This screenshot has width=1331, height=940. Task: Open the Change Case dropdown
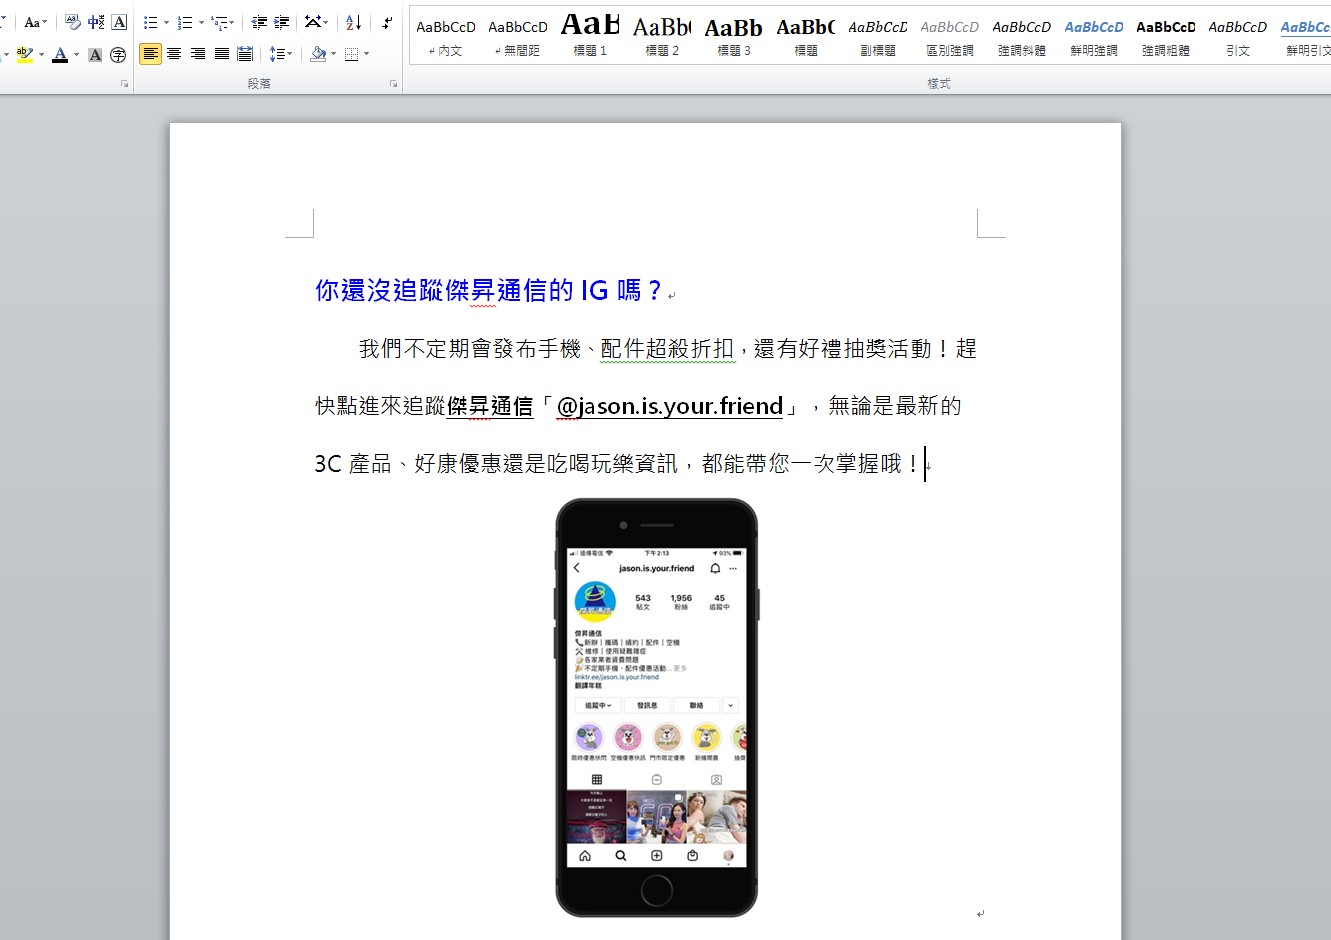33,22
